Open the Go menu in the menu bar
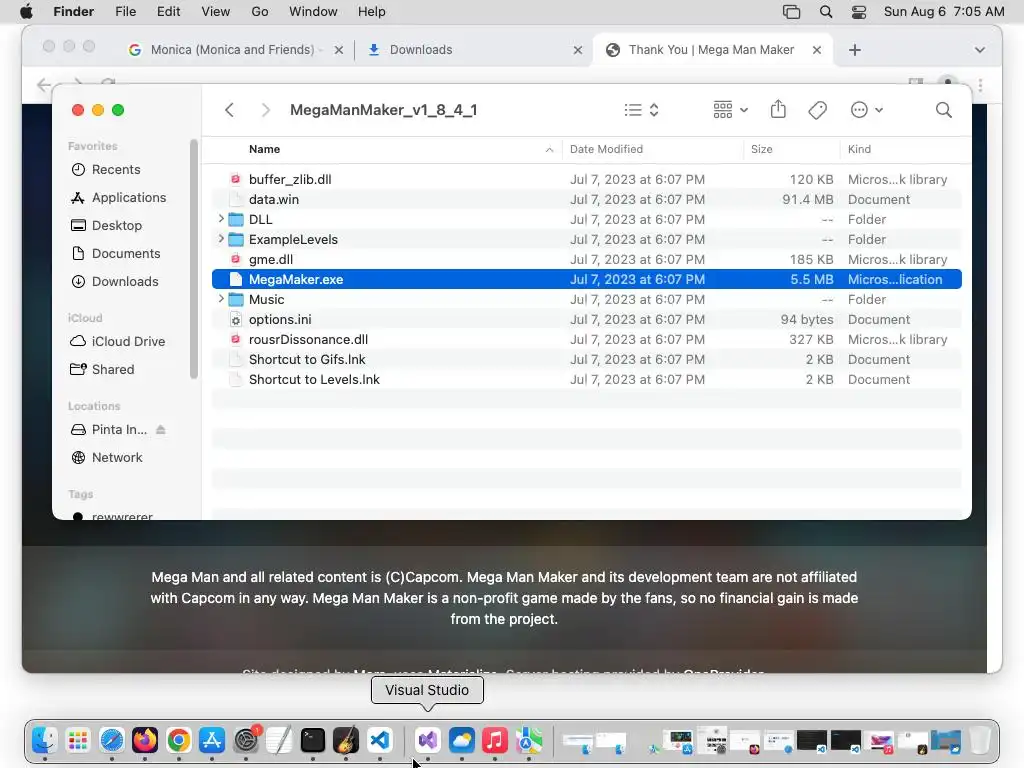 click(259, 12)
